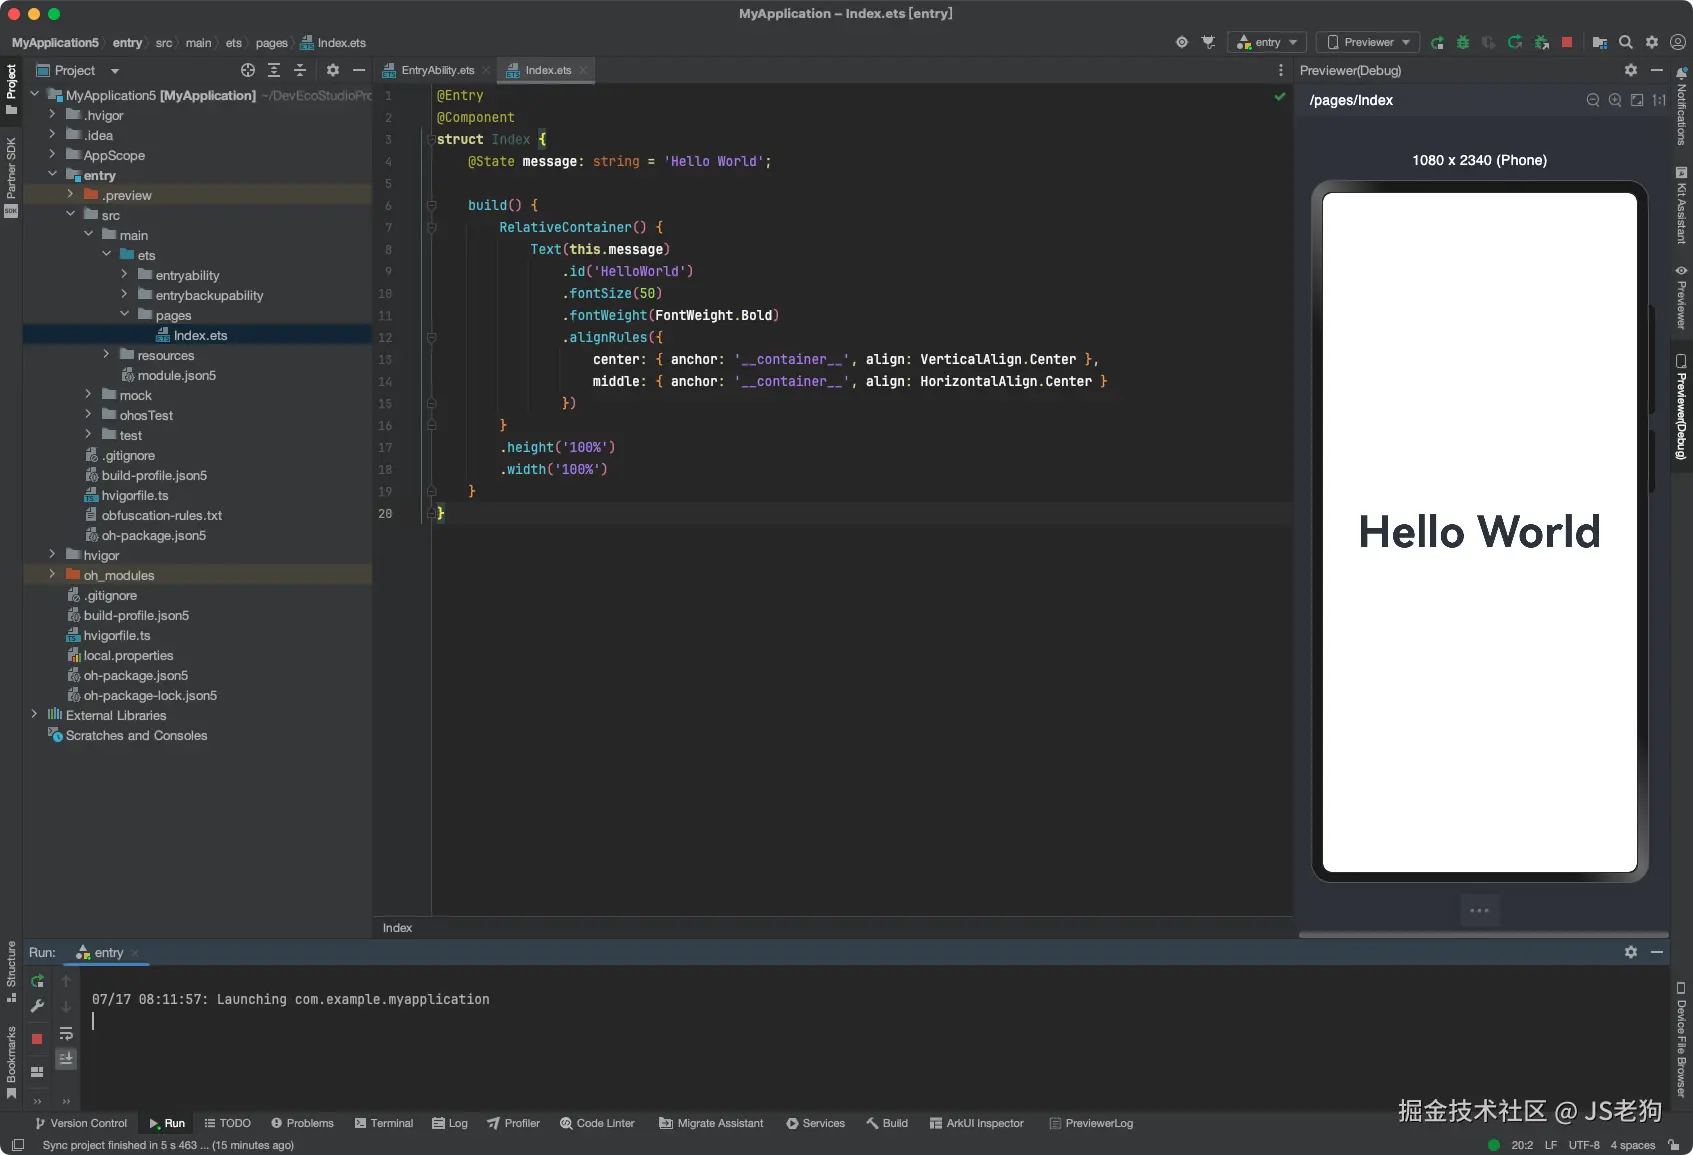Screen dimensions: 1693x1155
Task: Click the previewer horizontal scrollbar
Action: coord(1482,934)
